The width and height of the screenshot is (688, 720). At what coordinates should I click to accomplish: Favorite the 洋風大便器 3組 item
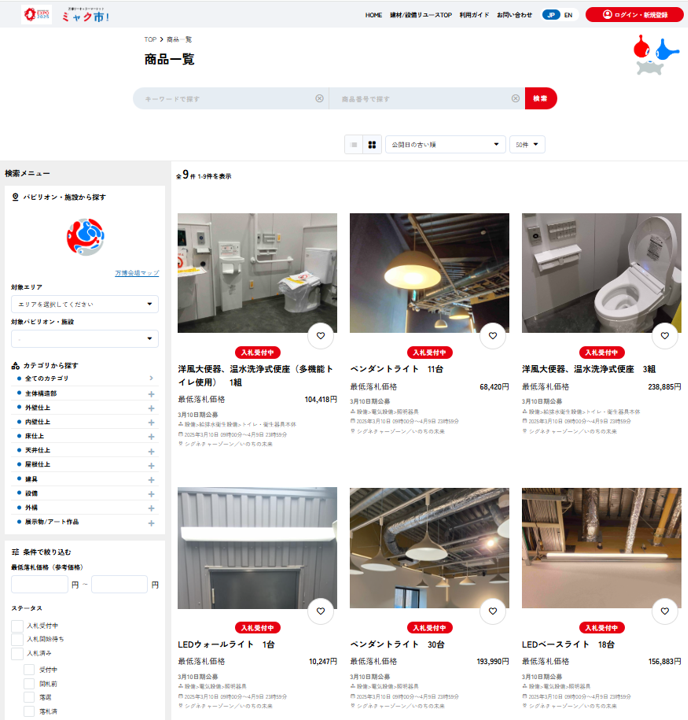[665, 336]
